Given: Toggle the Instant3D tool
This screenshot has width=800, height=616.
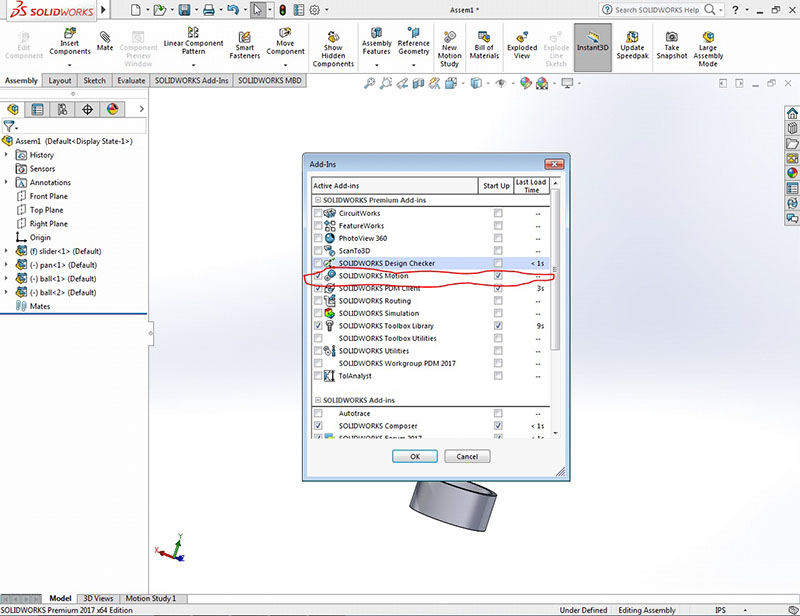Looking at the screenshot, I should 592,47.
